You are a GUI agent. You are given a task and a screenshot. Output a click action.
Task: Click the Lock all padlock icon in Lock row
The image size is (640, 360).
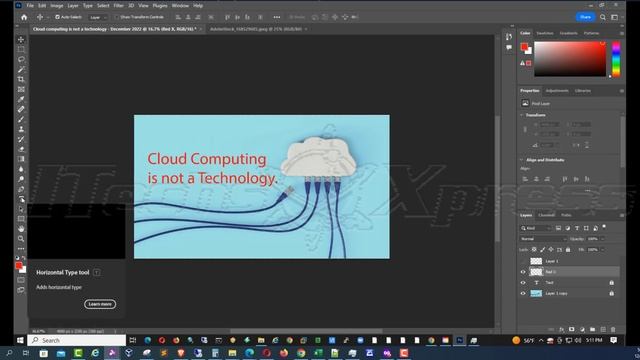pyautogui.click(x=568, y=249)
